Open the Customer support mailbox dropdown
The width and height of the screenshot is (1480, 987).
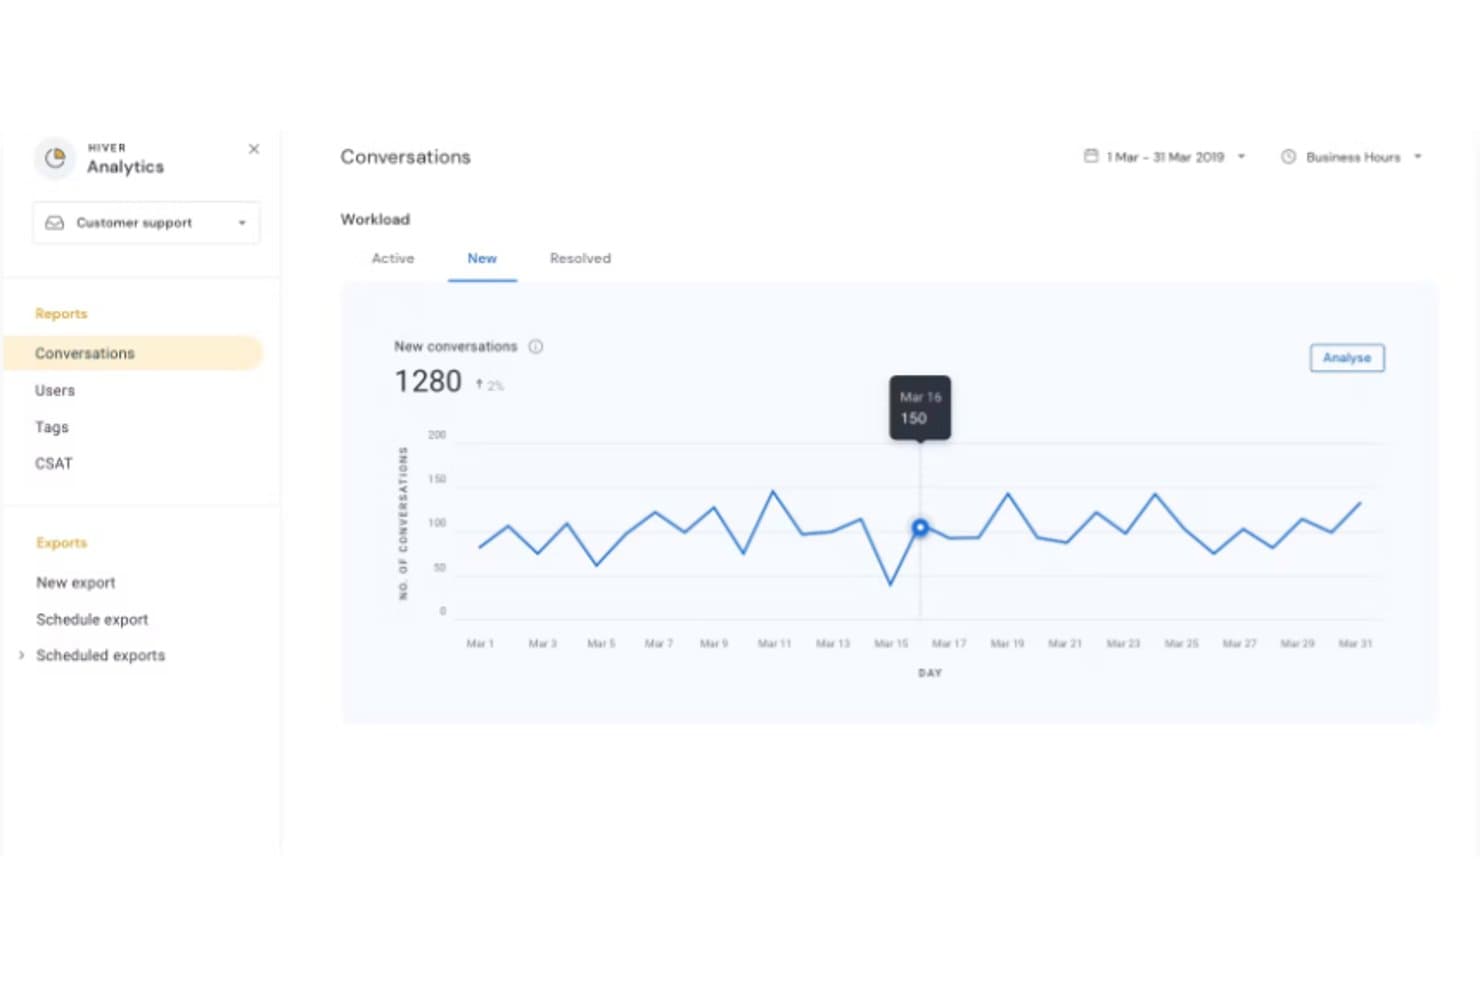tap(146, 223)
